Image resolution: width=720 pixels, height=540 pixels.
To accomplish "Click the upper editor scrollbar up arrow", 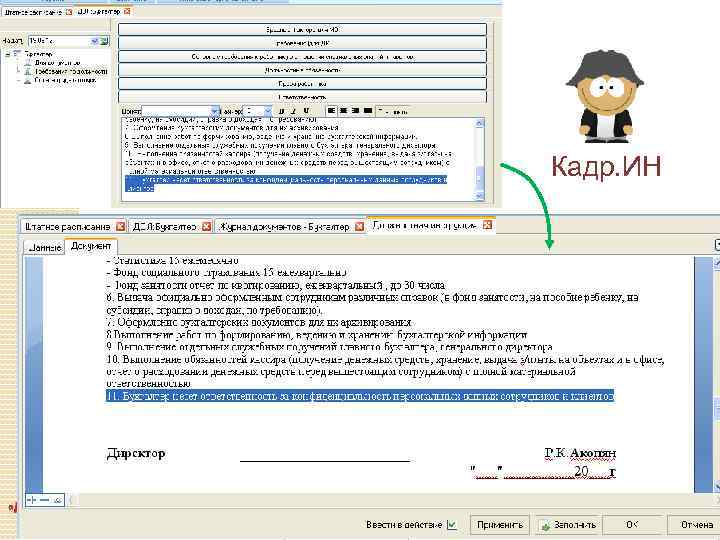I will [x=479, y=123].
